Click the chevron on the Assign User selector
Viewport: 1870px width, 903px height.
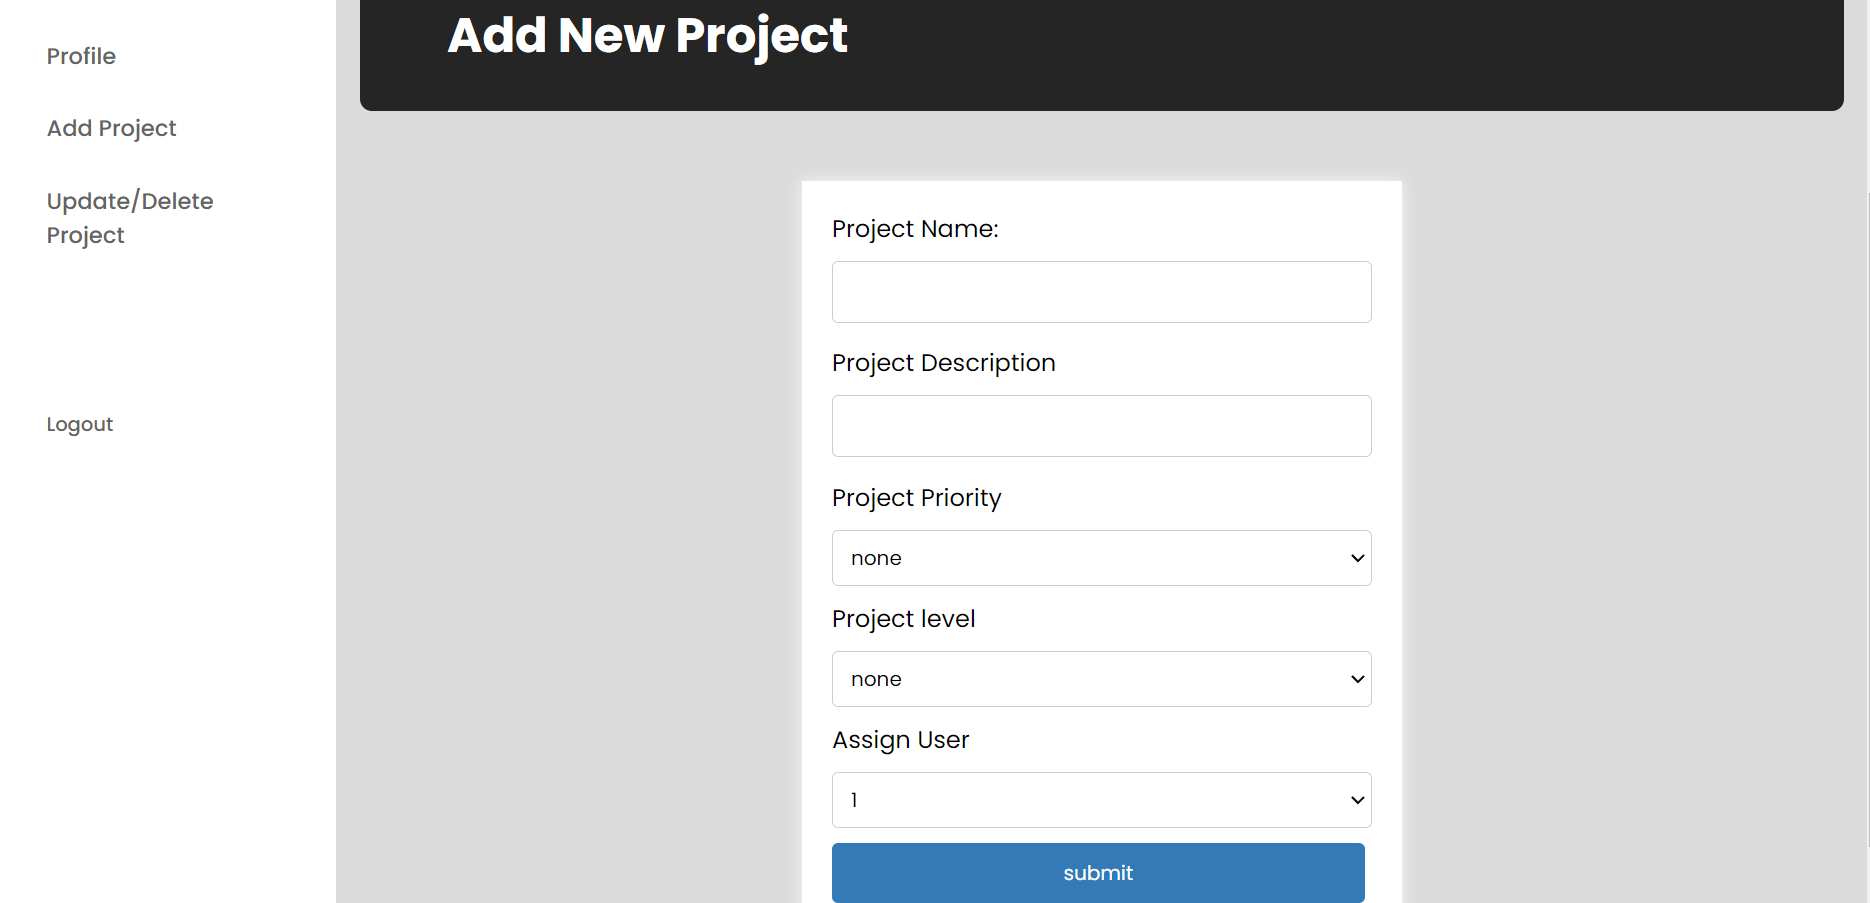coord(1356,800)
